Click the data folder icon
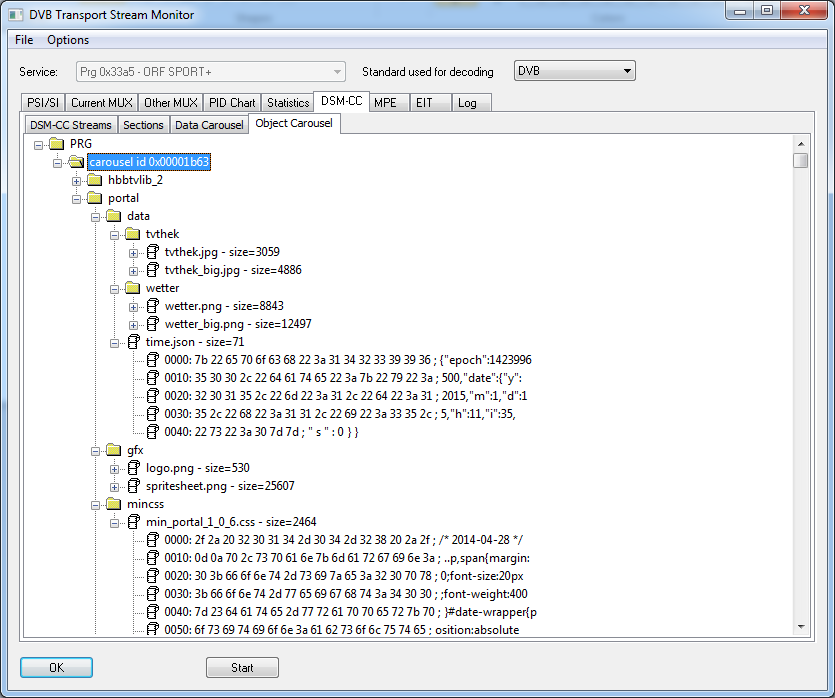 113,216
